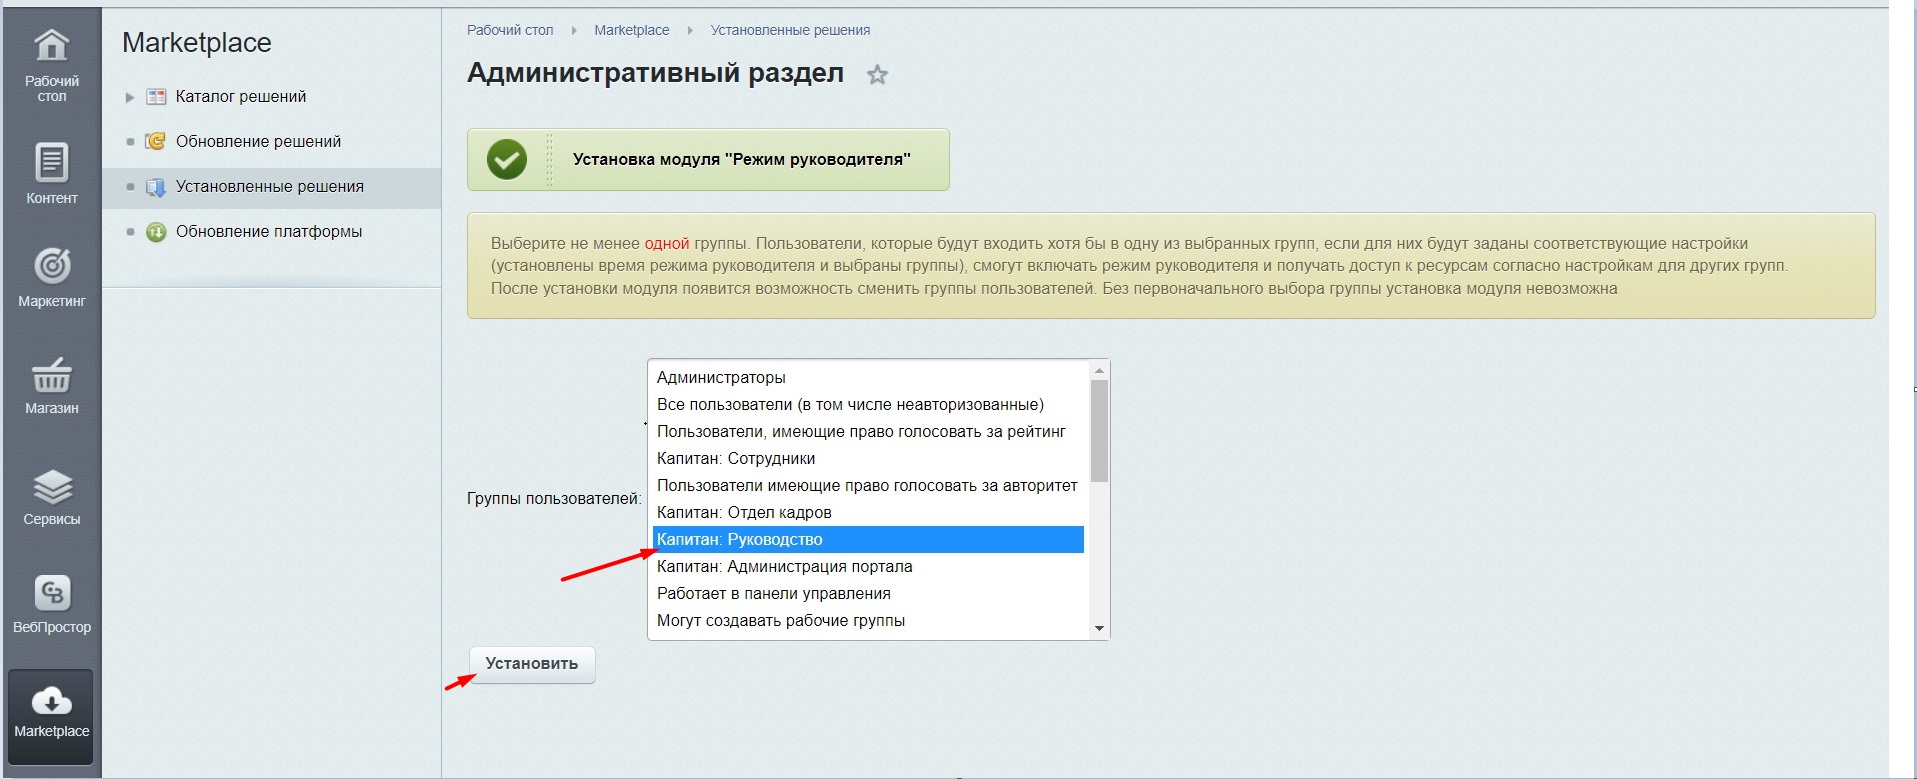Open the Контент section icon
1917x779 pixels.
51,162
